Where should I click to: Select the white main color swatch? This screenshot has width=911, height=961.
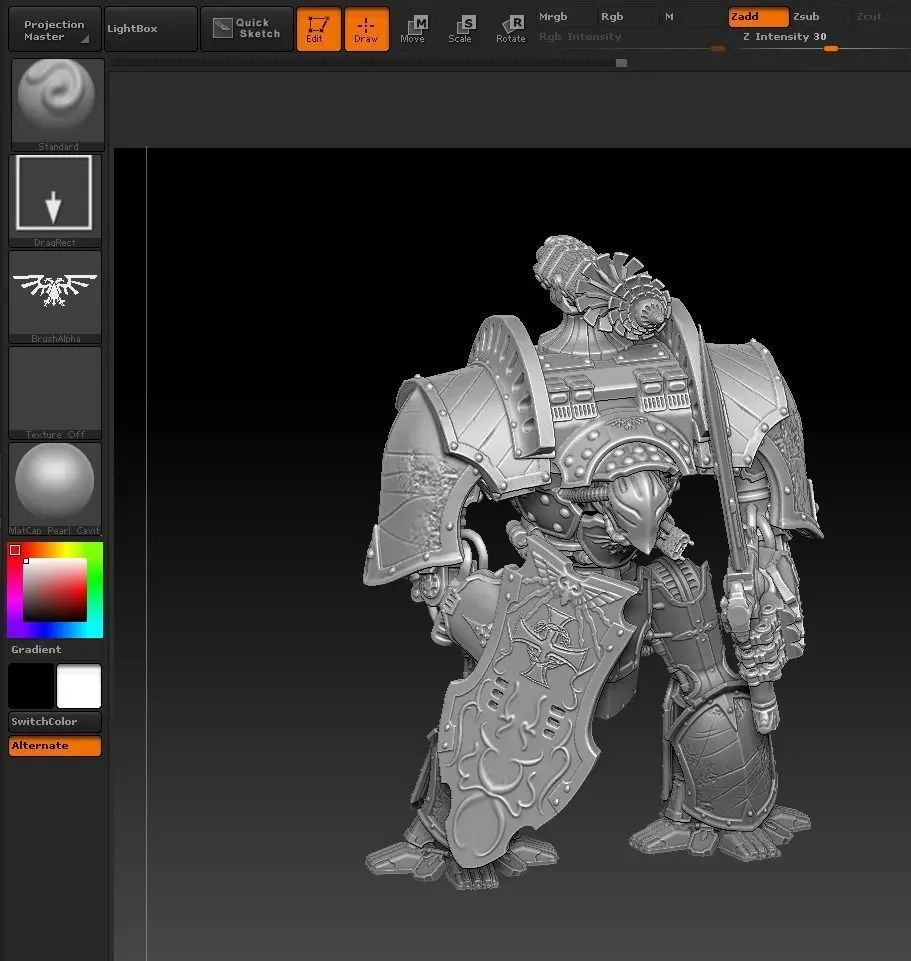tap(78, 685)
